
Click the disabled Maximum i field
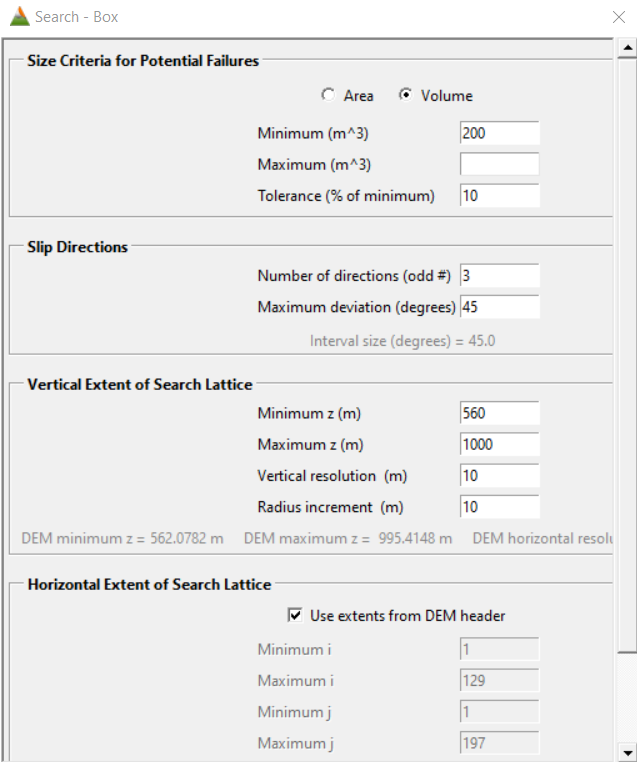(x=499, y=680)
